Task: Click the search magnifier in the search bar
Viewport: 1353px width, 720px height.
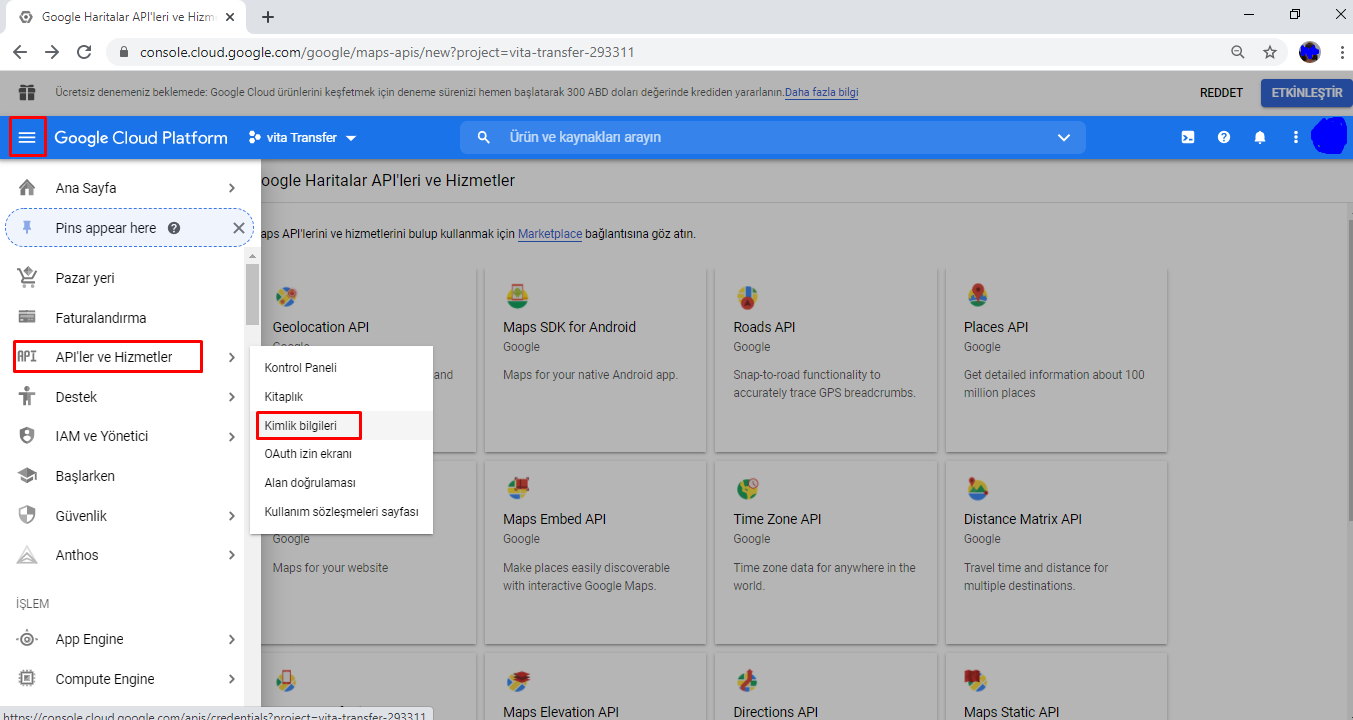Action: pos(484,137)
